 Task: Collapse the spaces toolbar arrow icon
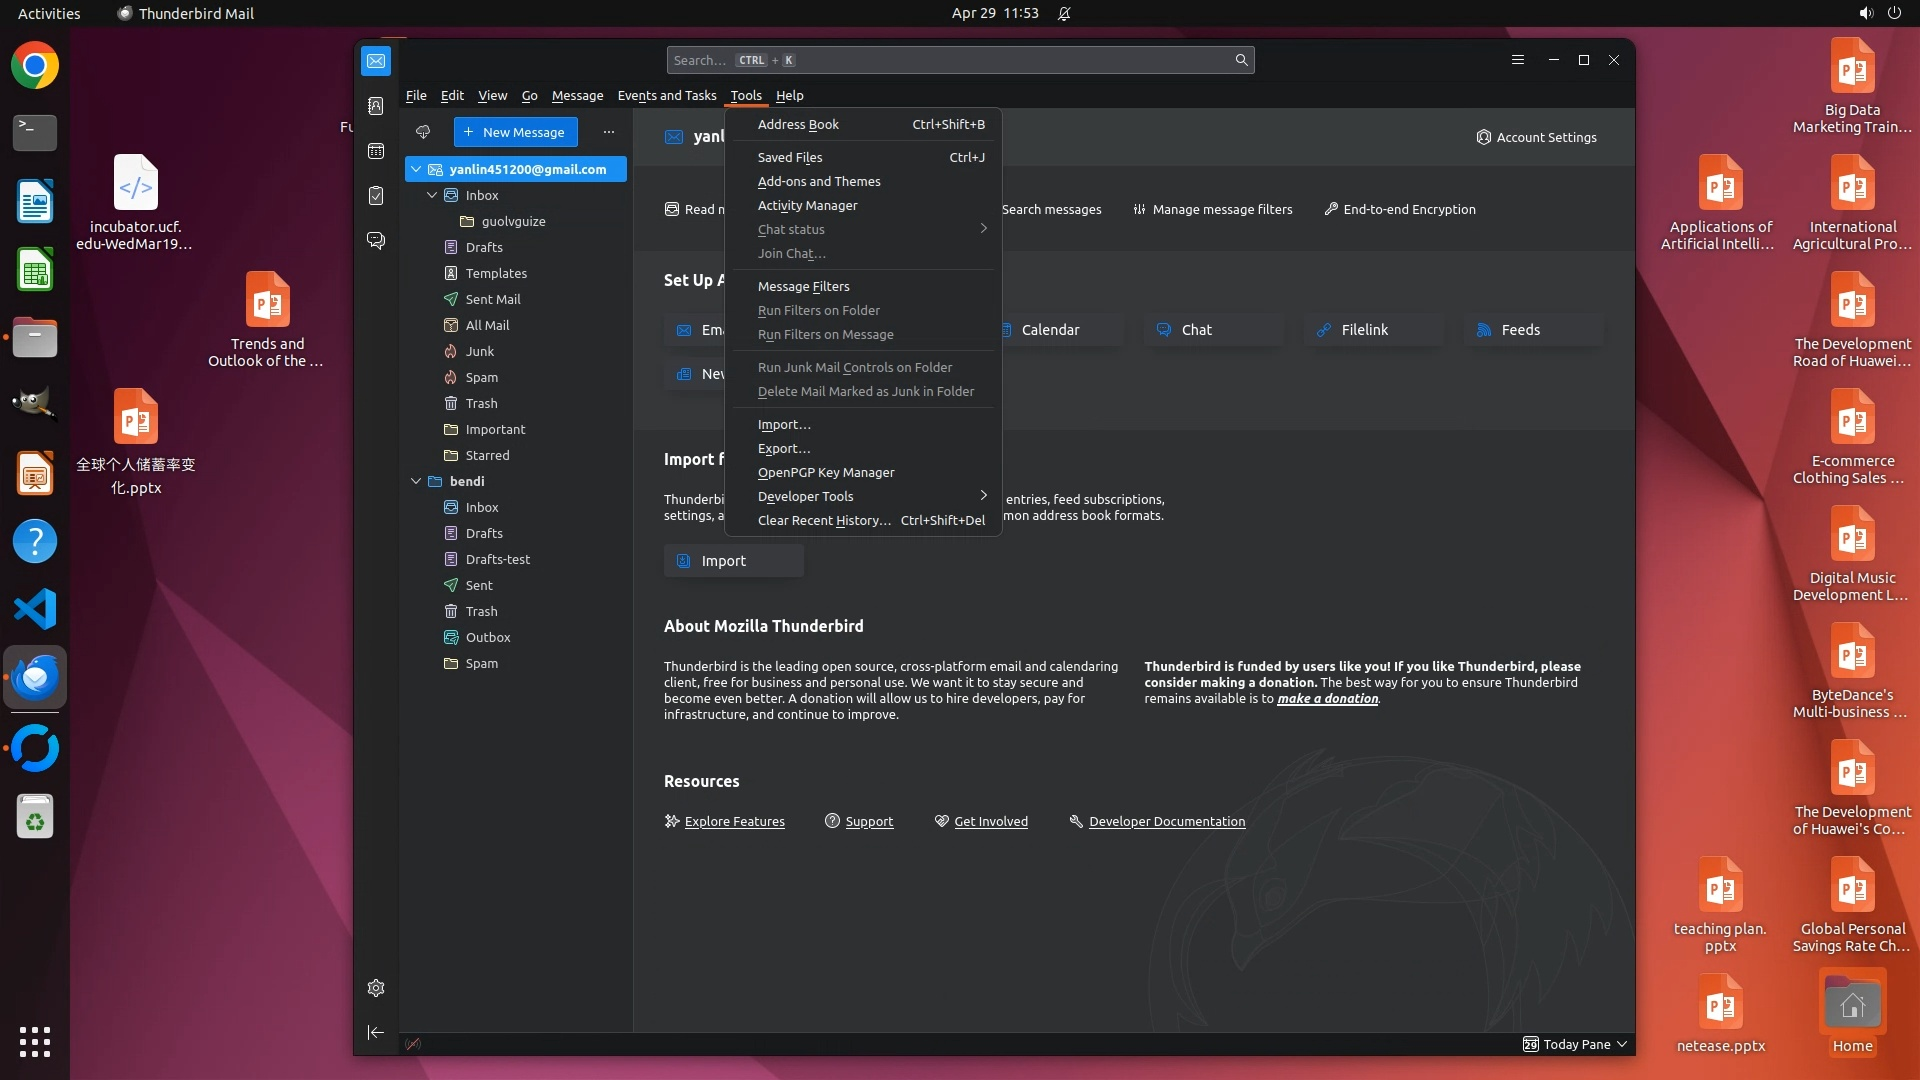376,1032
